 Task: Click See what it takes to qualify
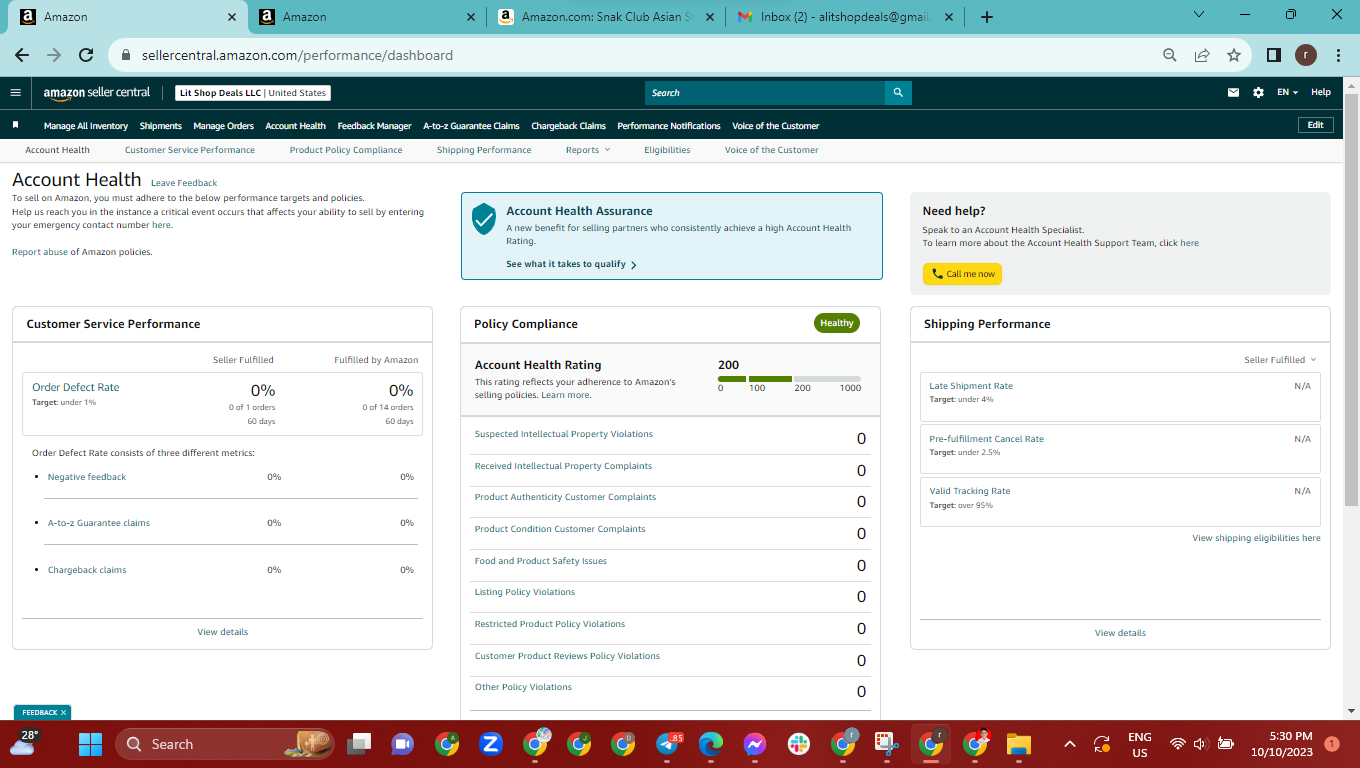(x=571, y=264)
